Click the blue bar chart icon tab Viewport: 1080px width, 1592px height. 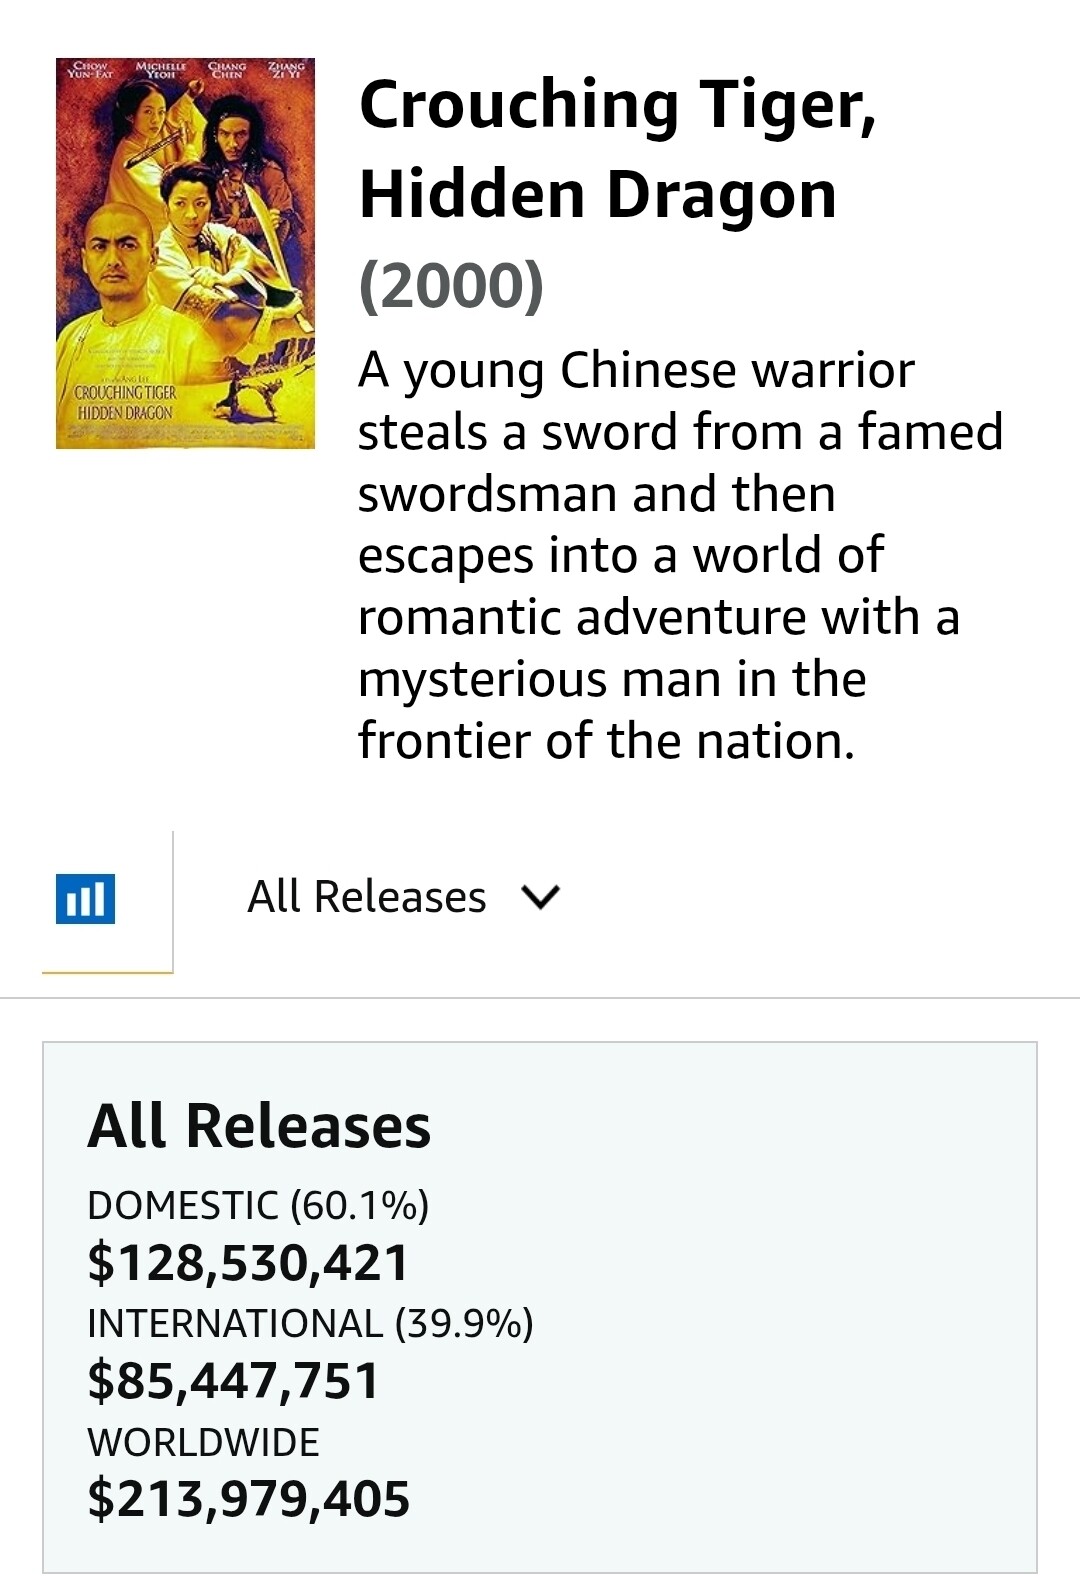coord(85,898)
